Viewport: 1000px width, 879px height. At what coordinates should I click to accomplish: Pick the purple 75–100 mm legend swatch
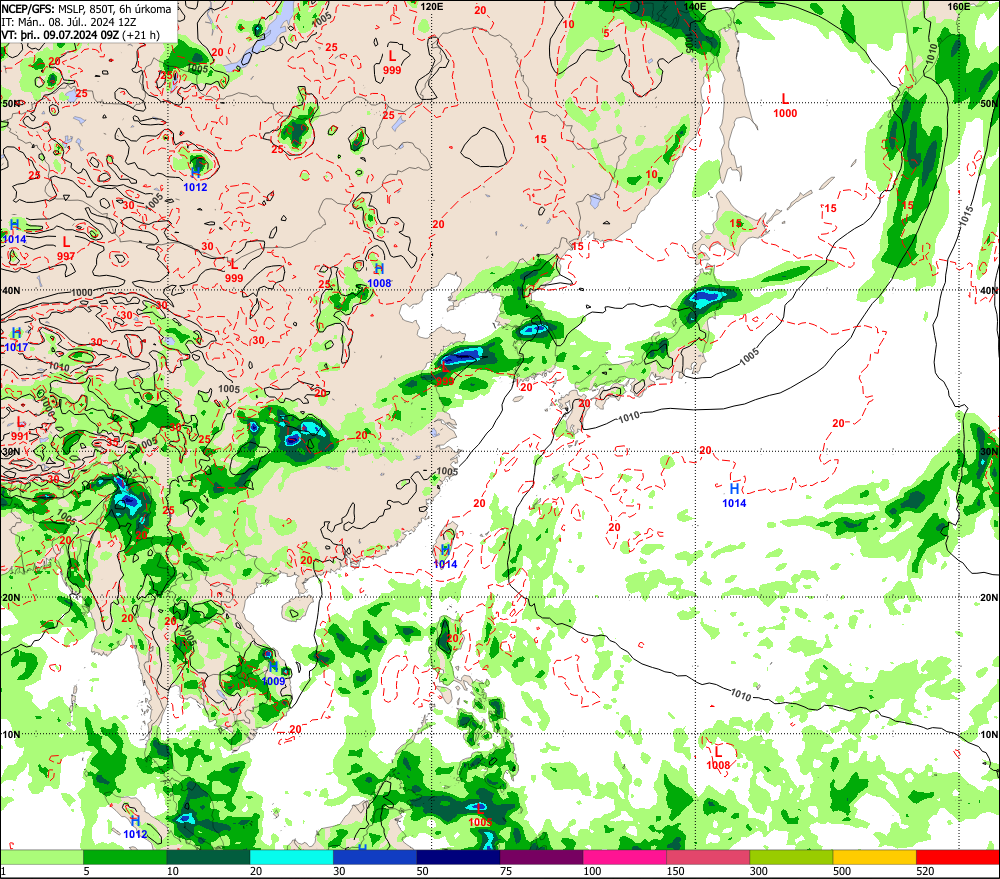click(x=541, y=857)
